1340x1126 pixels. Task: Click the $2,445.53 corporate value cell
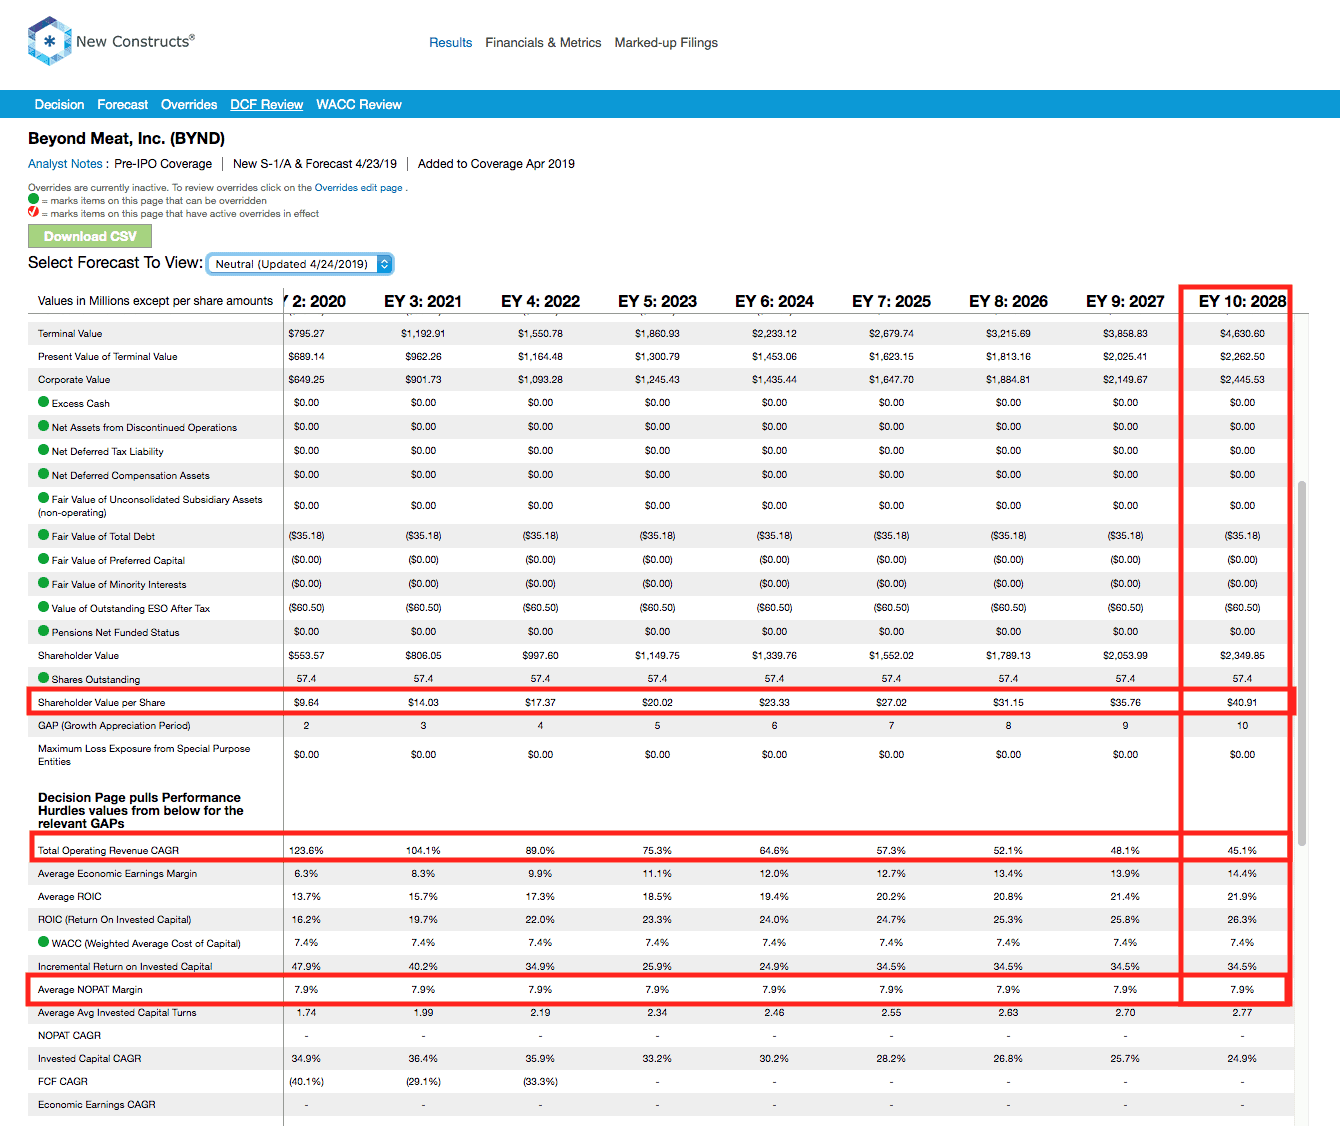1242,379
